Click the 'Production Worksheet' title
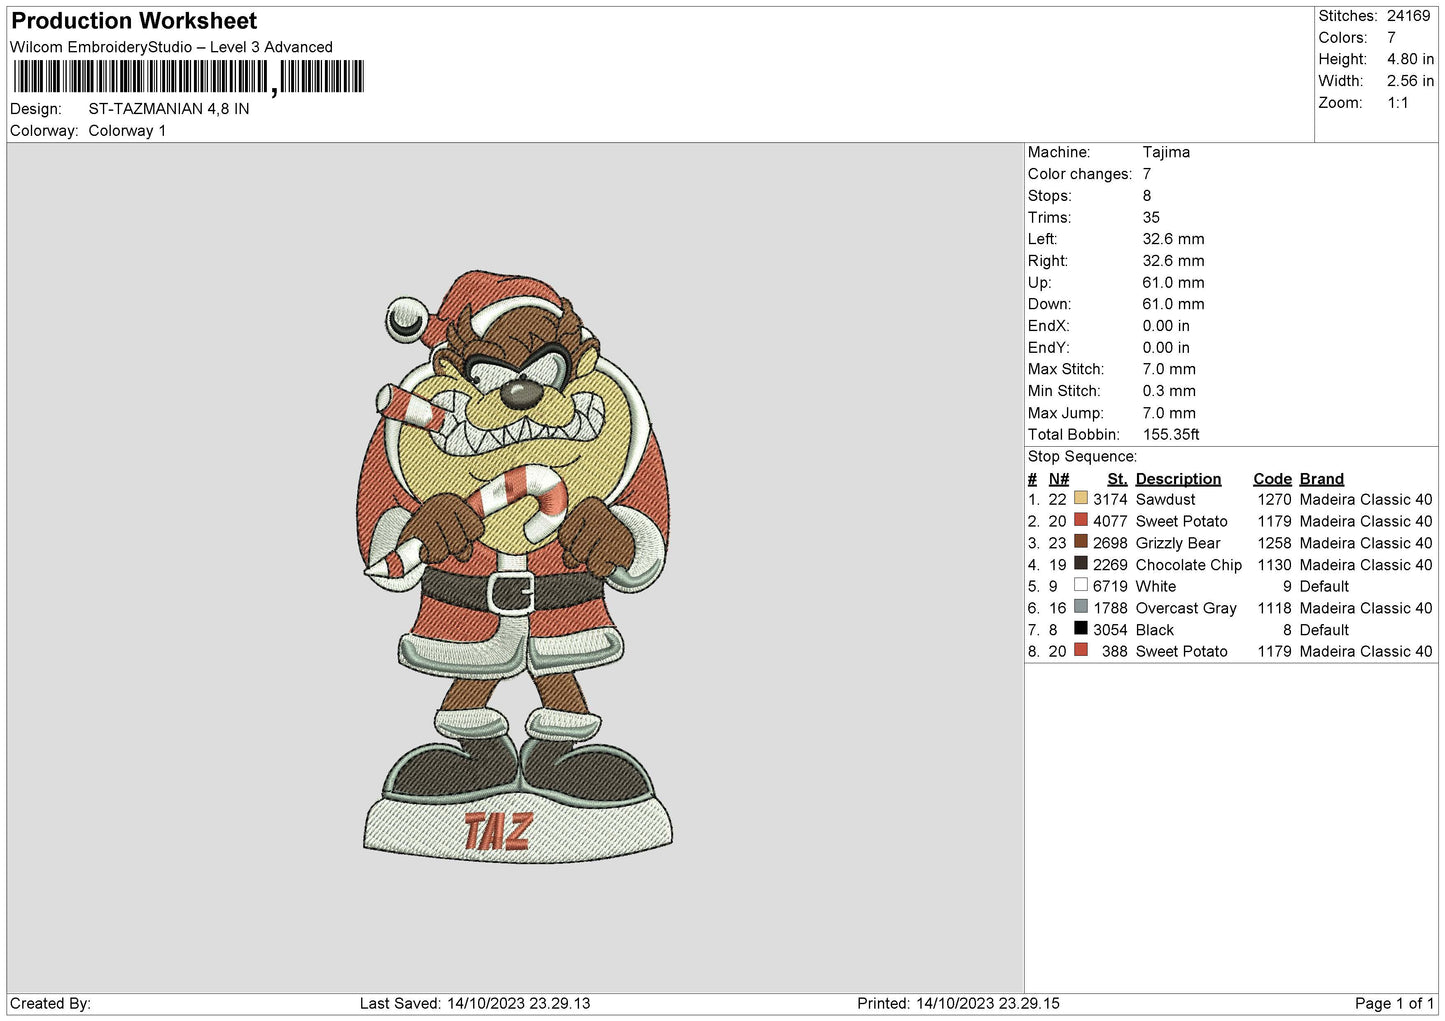 [134, 21]
